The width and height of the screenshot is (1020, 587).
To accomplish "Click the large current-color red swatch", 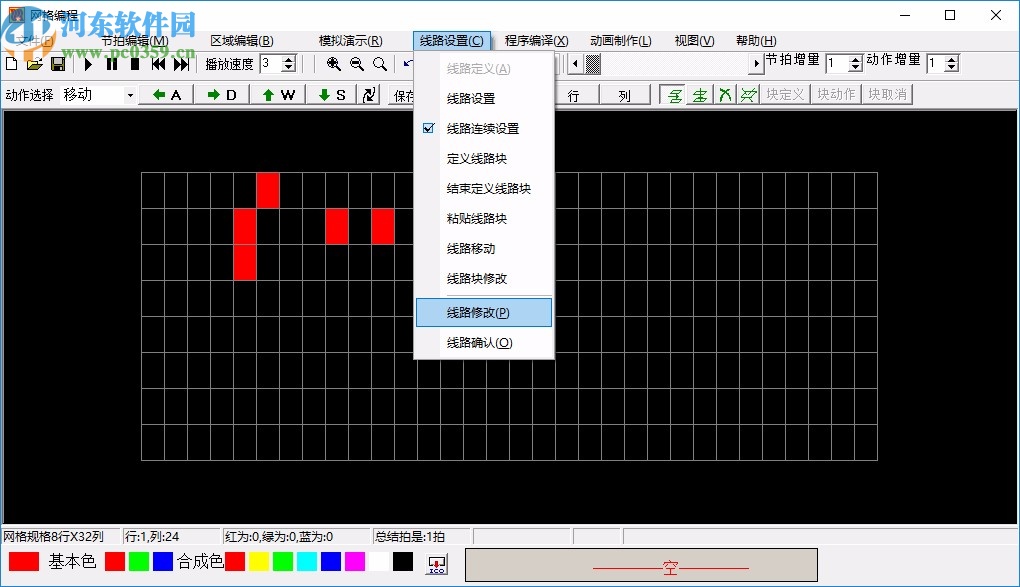I will point(24,562).
